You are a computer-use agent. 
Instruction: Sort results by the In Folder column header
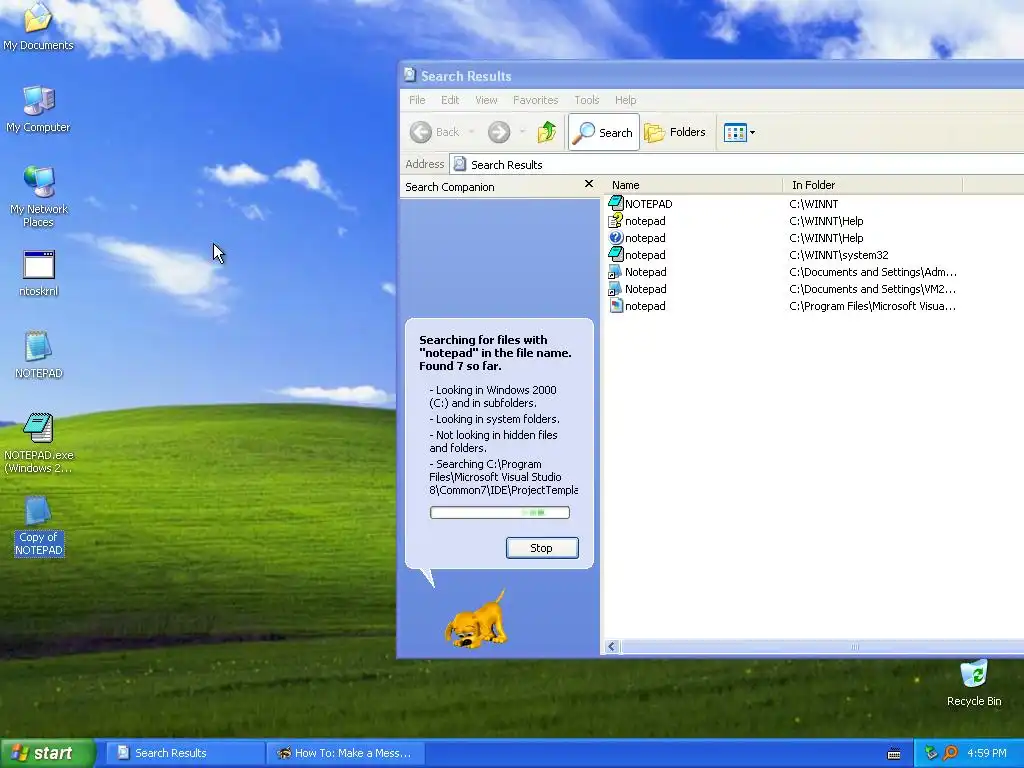(x=872, y=185)
